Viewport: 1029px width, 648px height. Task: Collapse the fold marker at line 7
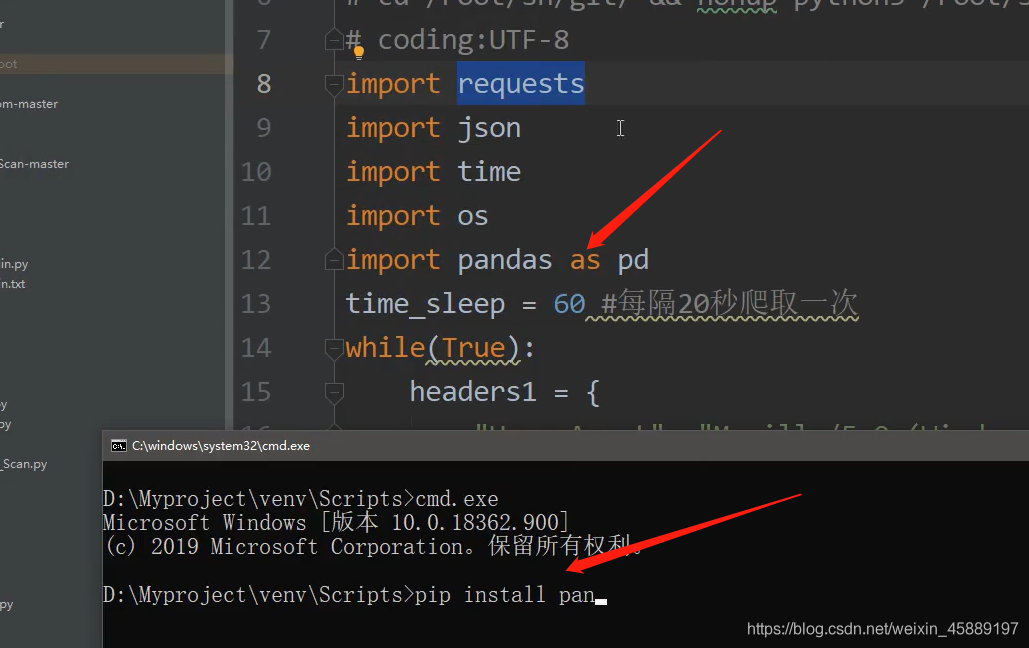[334, 39]
